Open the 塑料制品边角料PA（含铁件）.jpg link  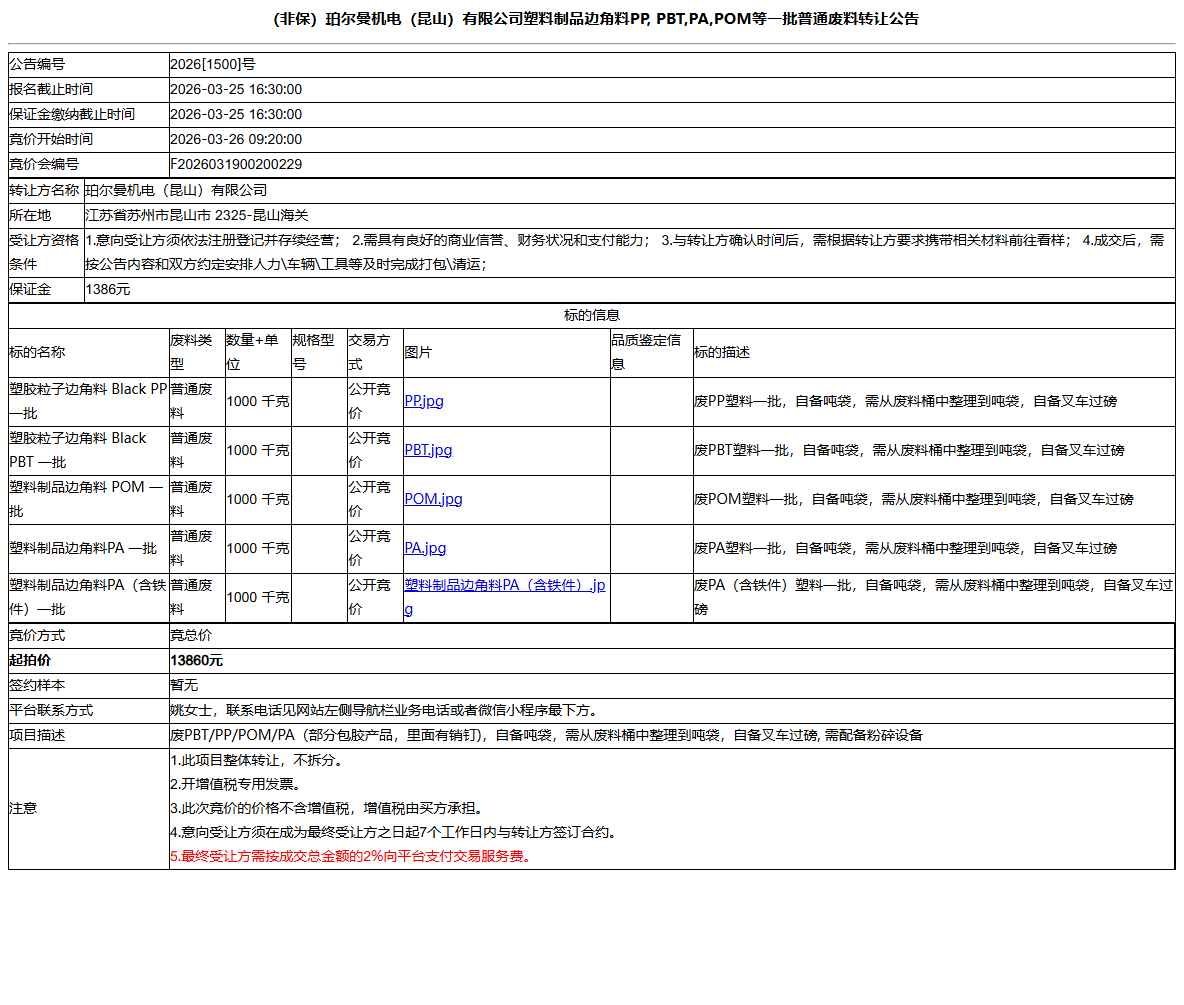(504, 586)
